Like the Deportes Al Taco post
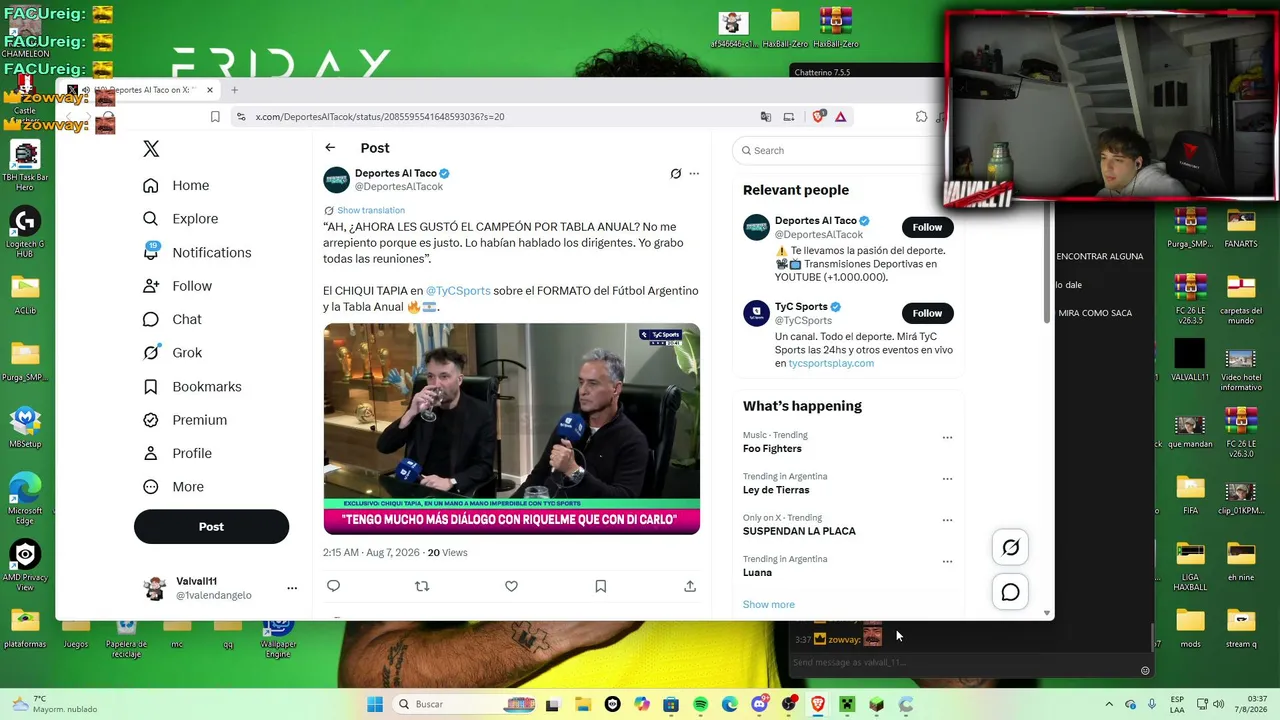The height and width of the screenshot is (720, 1280). coord(511,586)
